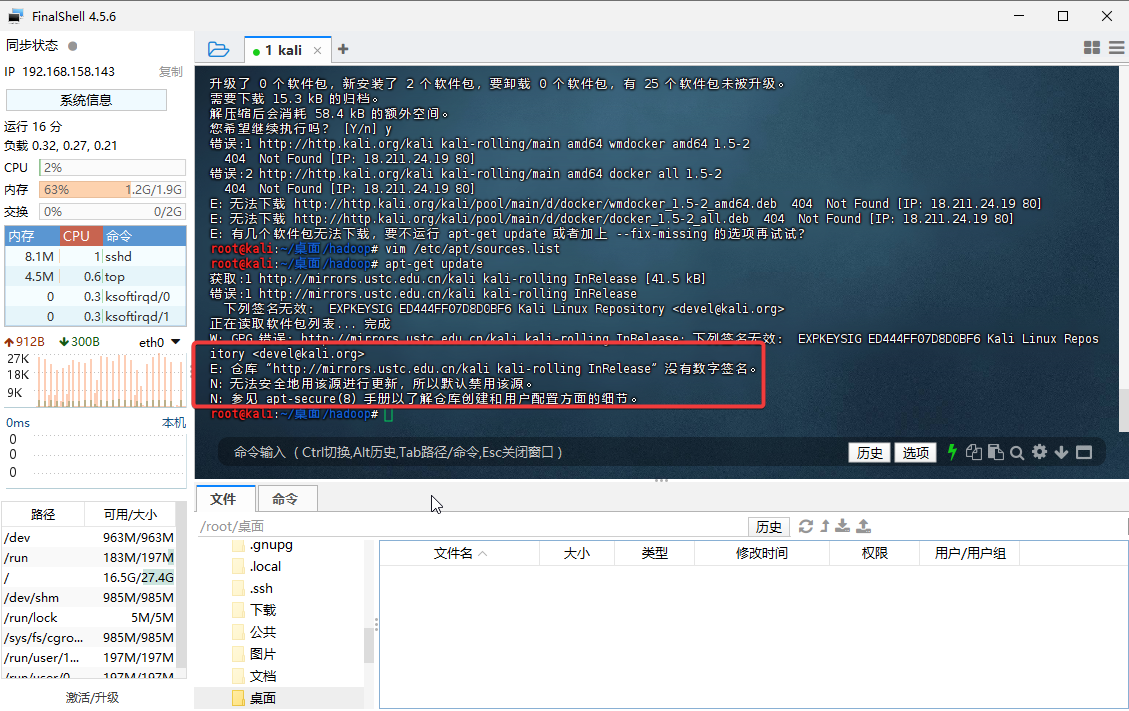Refresh the file list

[x=806, y=527]
